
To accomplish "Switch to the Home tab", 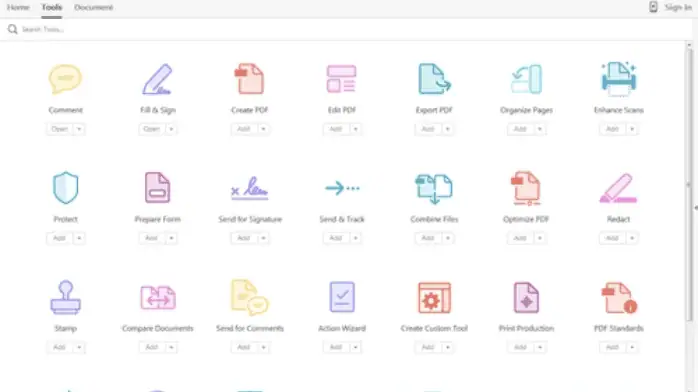I will click(x=18, y=8).
